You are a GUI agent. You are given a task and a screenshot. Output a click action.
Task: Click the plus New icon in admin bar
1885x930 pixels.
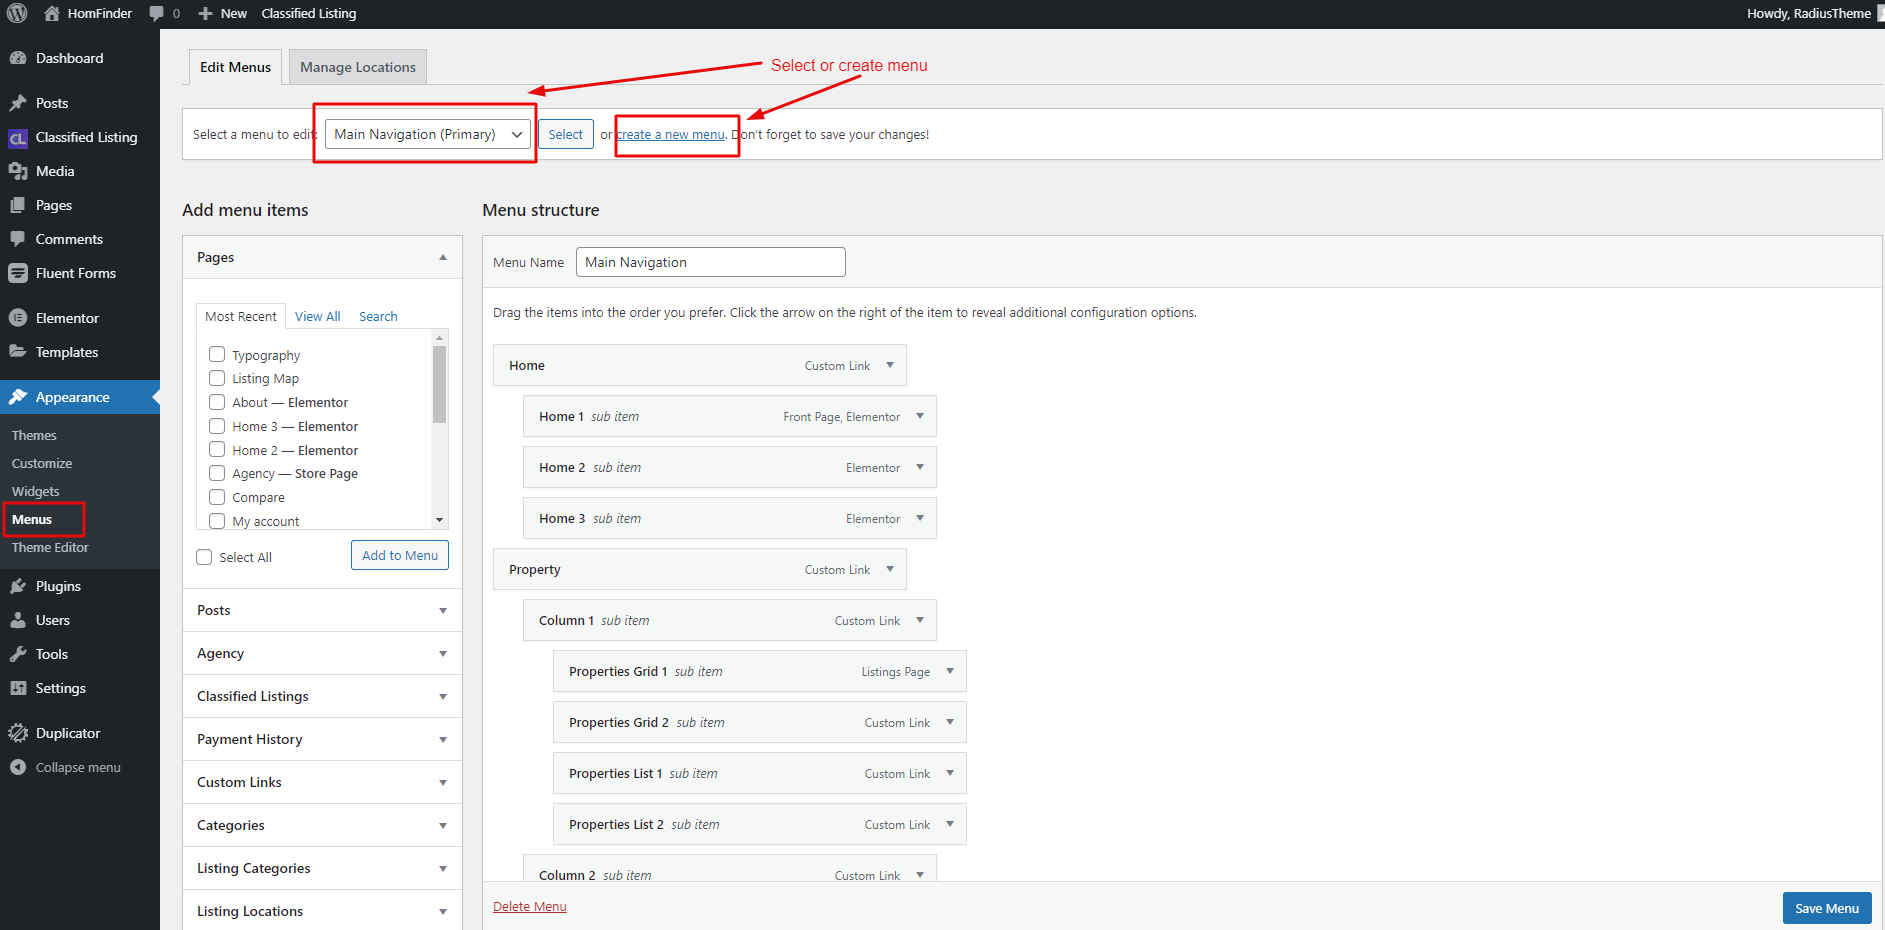205,13
